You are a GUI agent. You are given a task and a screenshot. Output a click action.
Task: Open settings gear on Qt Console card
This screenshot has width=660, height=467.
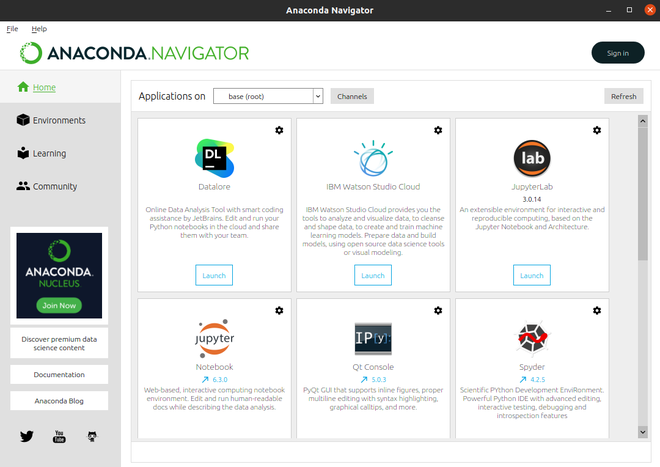438,310
